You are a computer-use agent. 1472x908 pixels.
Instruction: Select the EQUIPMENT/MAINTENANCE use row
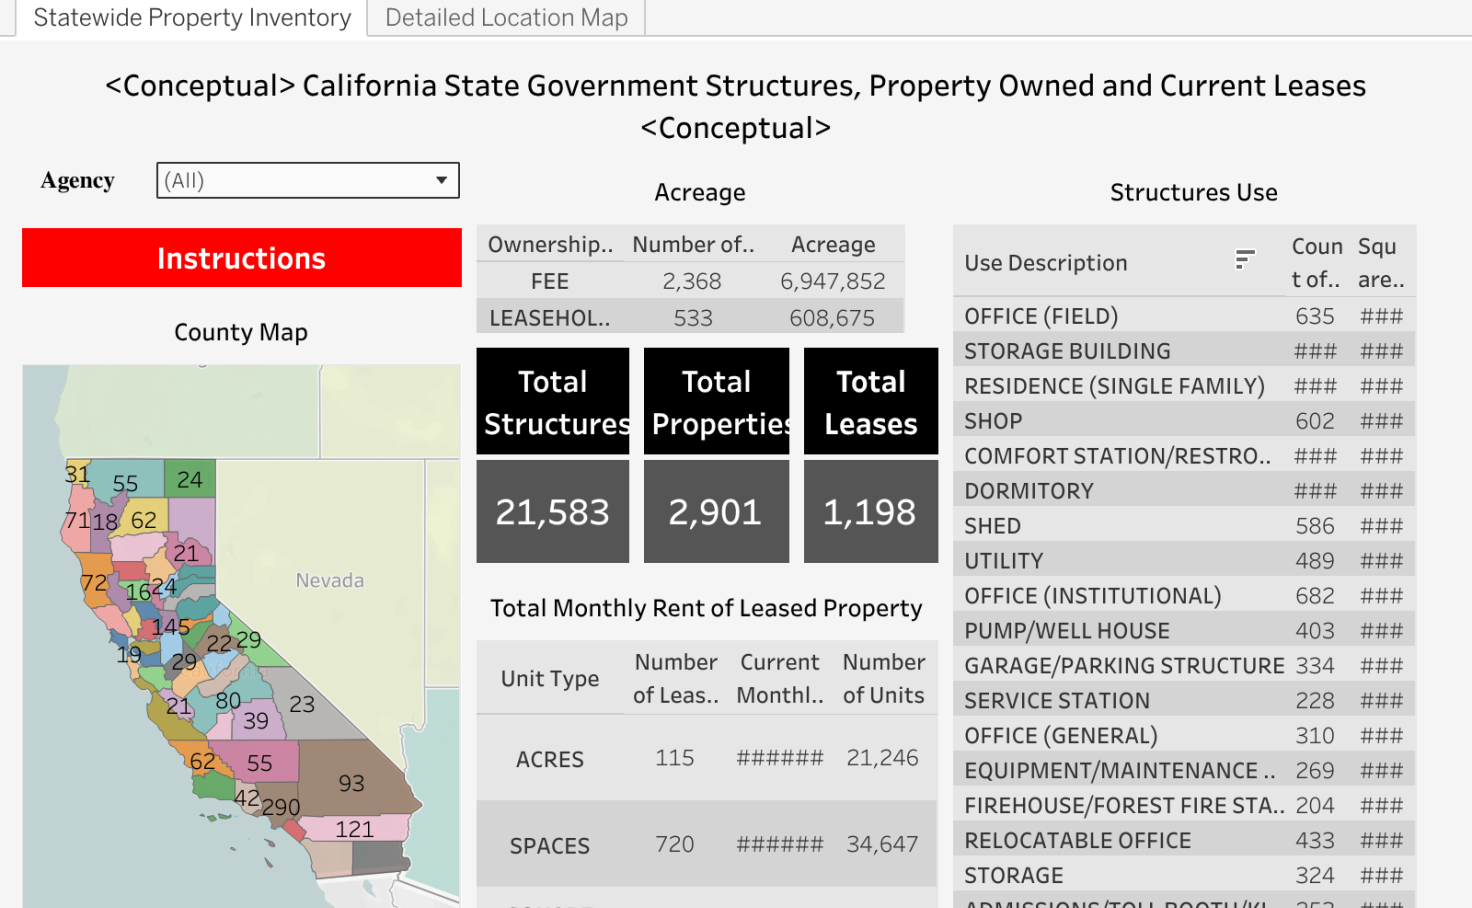click(1185, 771)
